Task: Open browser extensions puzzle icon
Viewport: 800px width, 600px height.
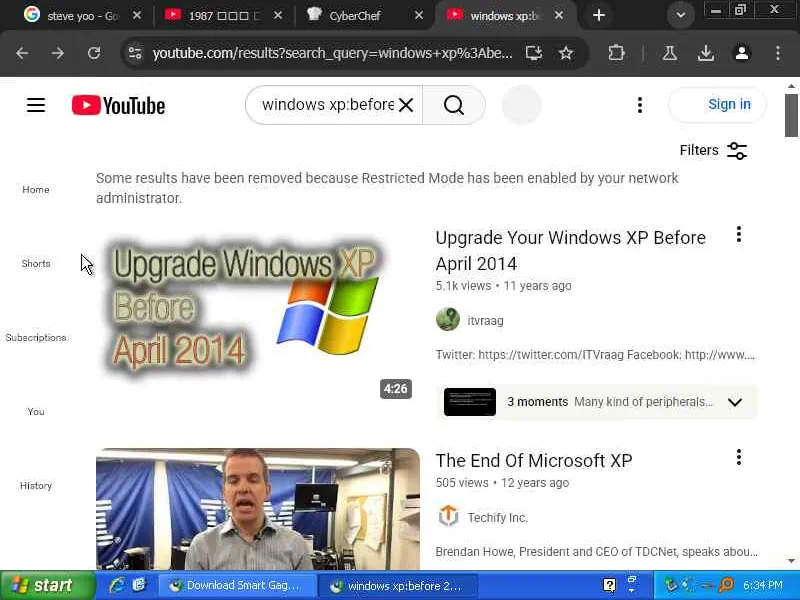Action: pyautogui.click(x=616, y=53)
